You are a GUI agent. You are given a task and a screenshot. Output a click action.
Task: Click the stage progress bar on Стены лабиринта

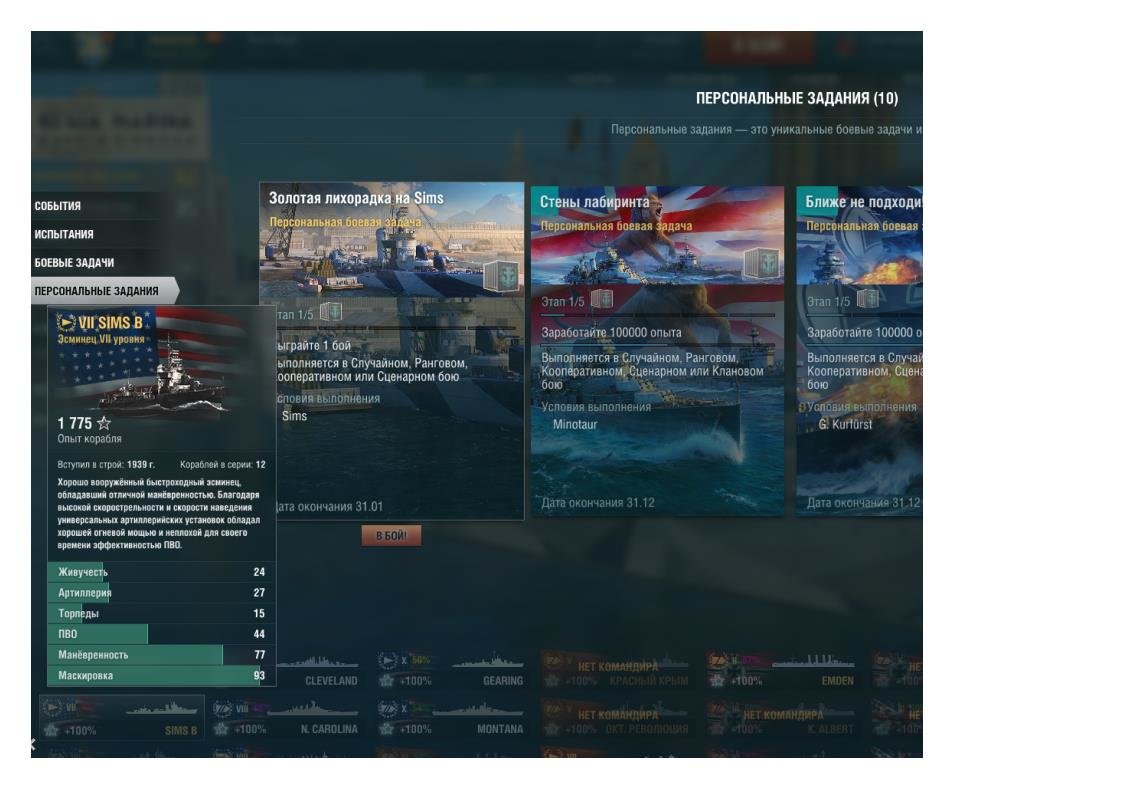658,315
